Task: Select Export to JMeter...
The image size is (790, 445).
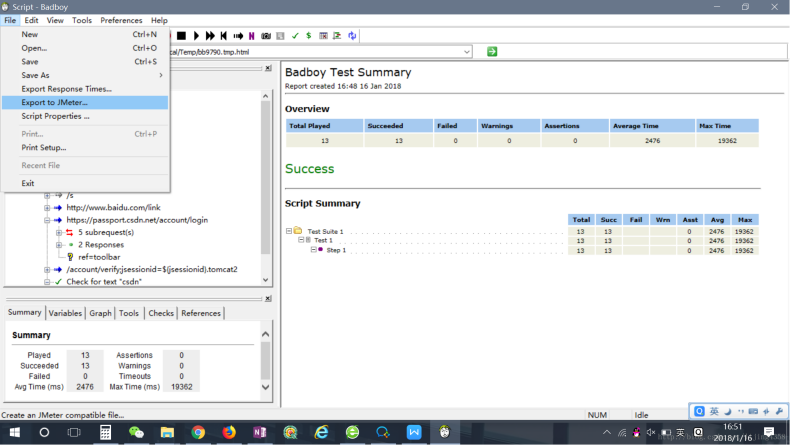Action: point(85,102)
